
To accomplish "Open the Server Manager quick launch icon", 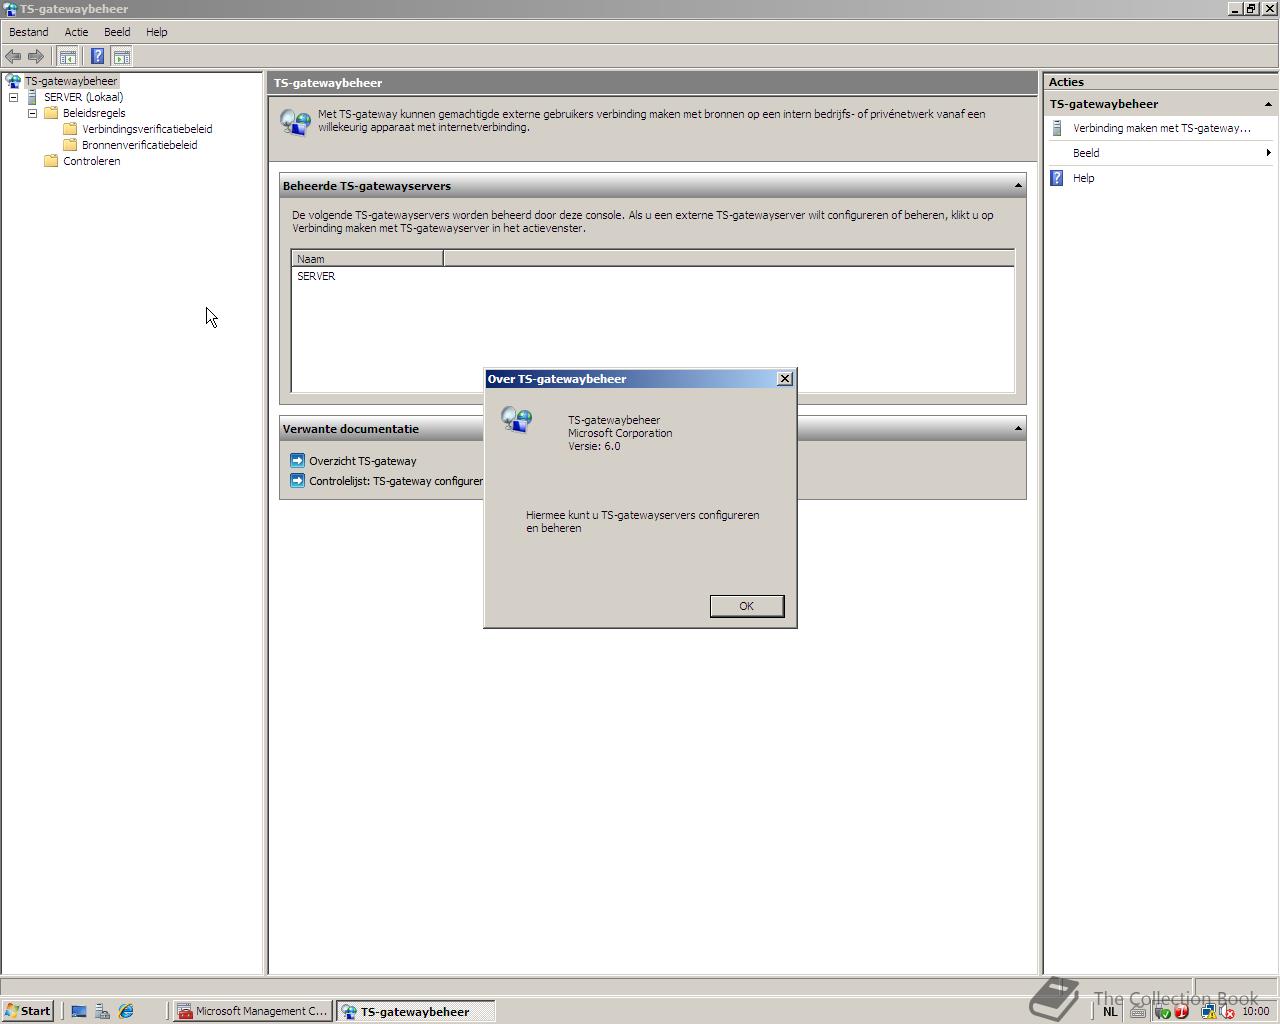I will [x=102, y=1011].
